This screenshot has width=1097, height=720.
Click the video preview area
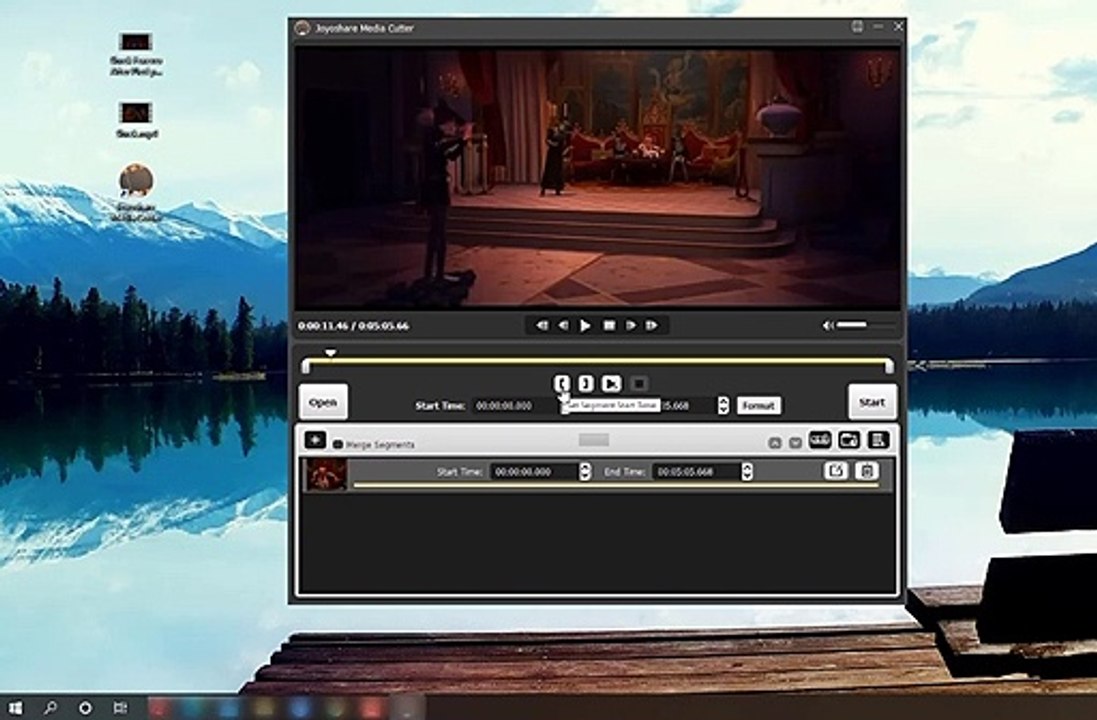click(597, 178)
